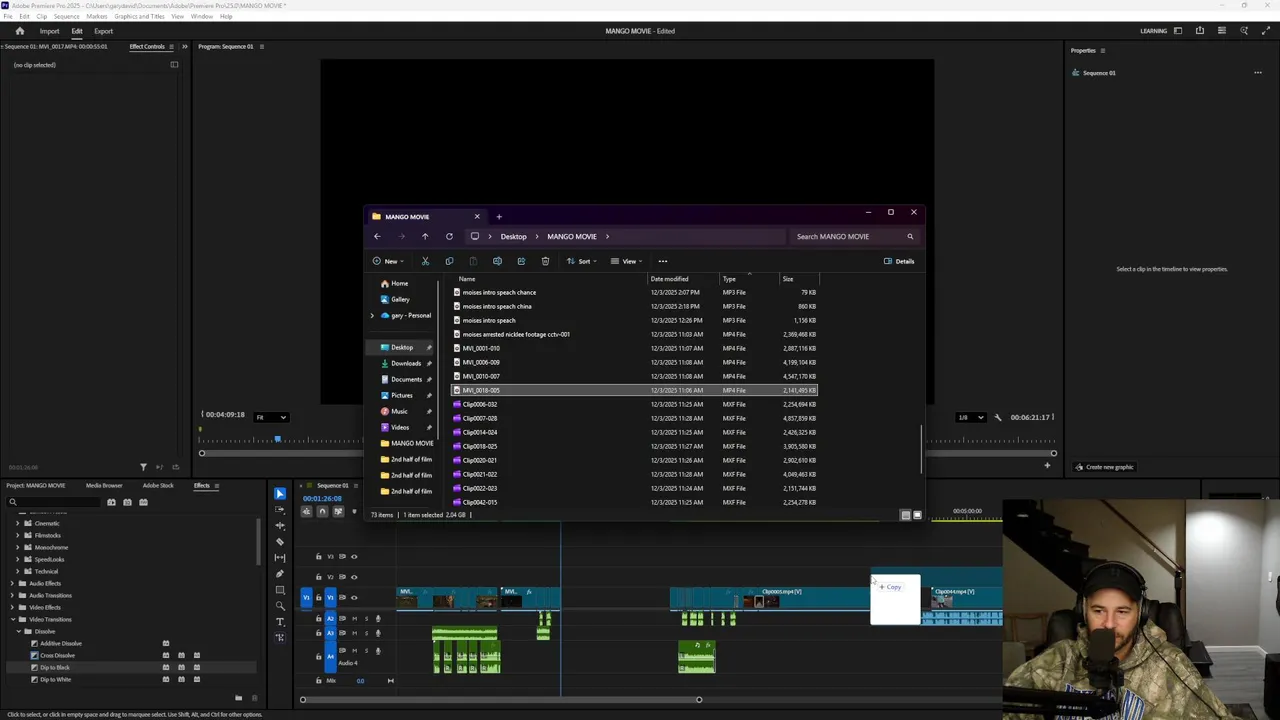The image size is (1280, 720).
Task: Click New custom bin icon in Effects panel
Action: click(238, 698)
